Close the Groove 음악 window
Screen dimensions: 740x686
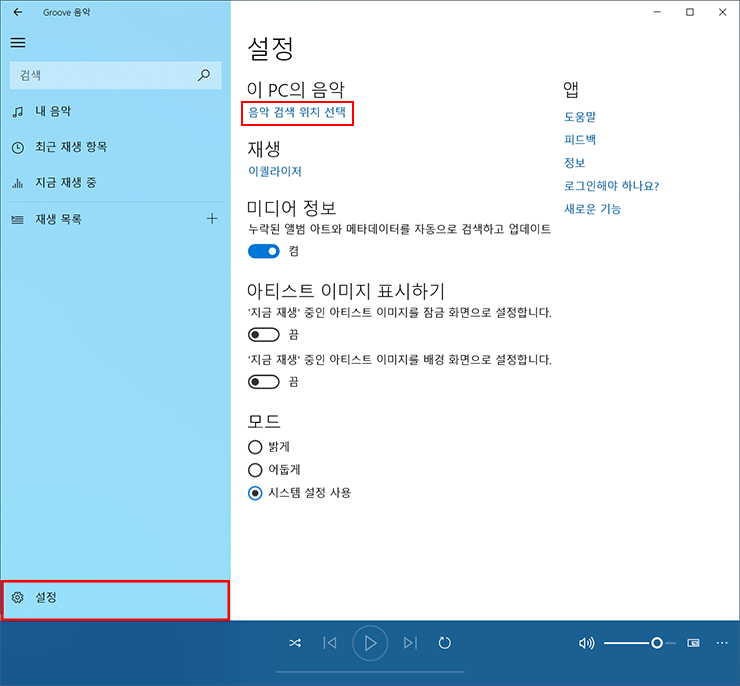pyautogui.click(x=723, y=12)
